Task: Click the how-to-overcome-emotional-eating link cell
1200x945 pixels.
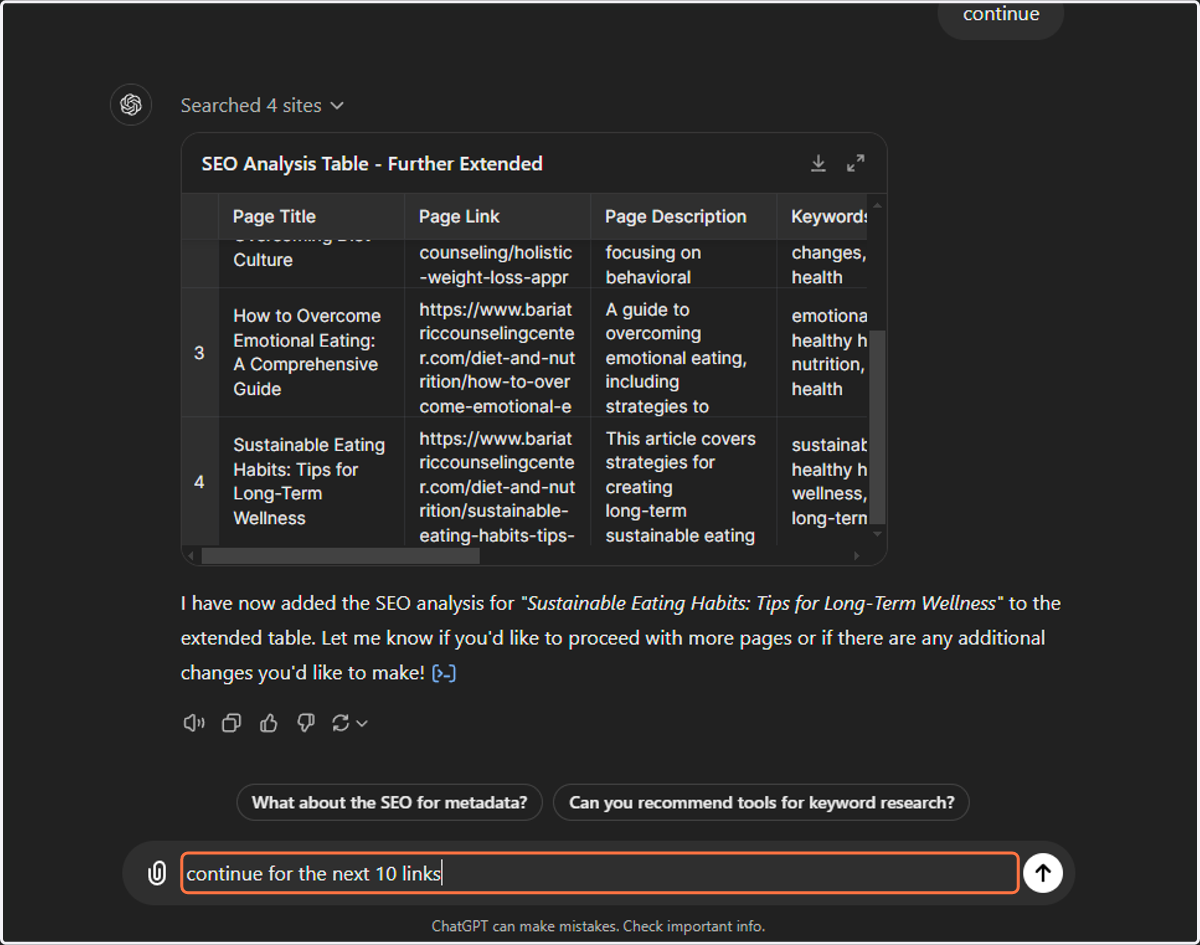Action: pos(497,352)
